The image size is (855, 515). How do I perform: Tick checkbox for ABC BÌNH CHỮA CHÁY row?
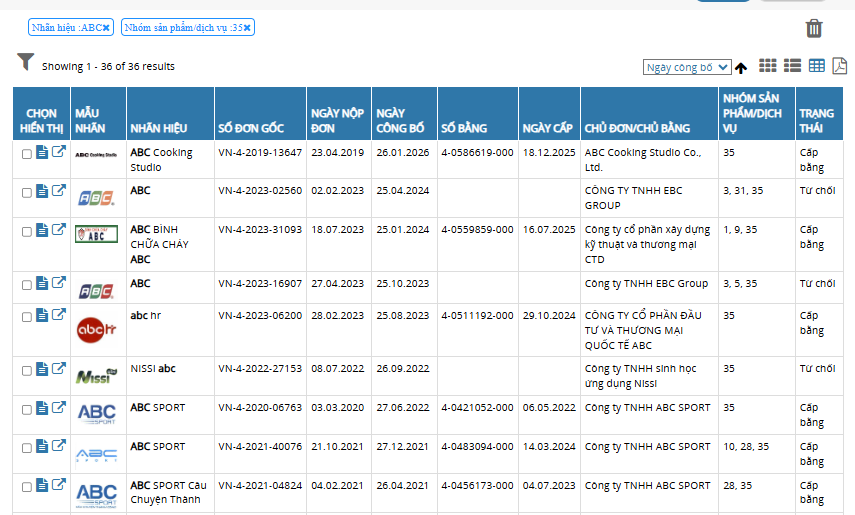[x=26, y=232]
